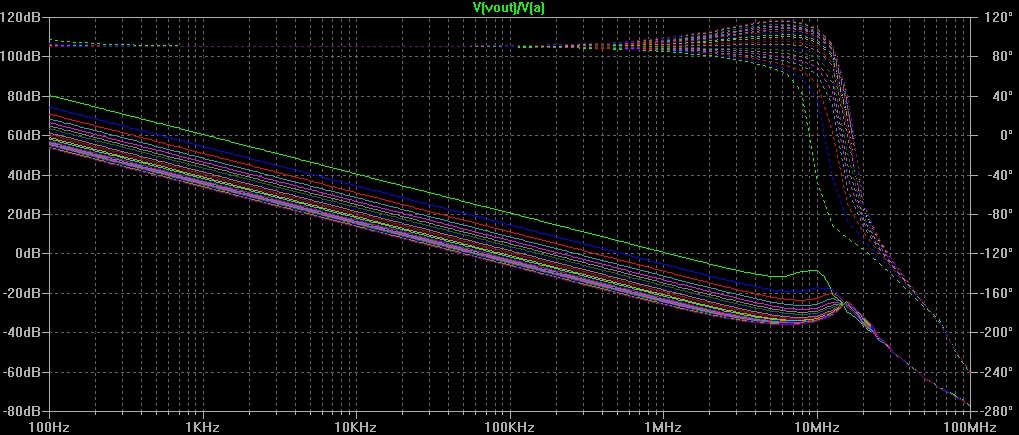Select the -20dB magnitude axis label

tap(22, 293)
